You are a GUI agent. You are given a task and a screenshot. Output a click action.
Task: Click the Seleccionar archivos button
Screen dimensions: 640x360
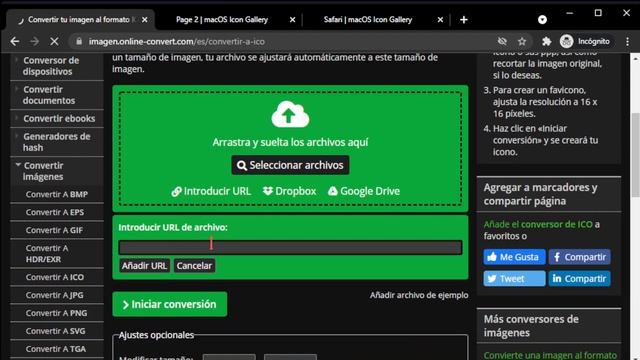point(290,165)
